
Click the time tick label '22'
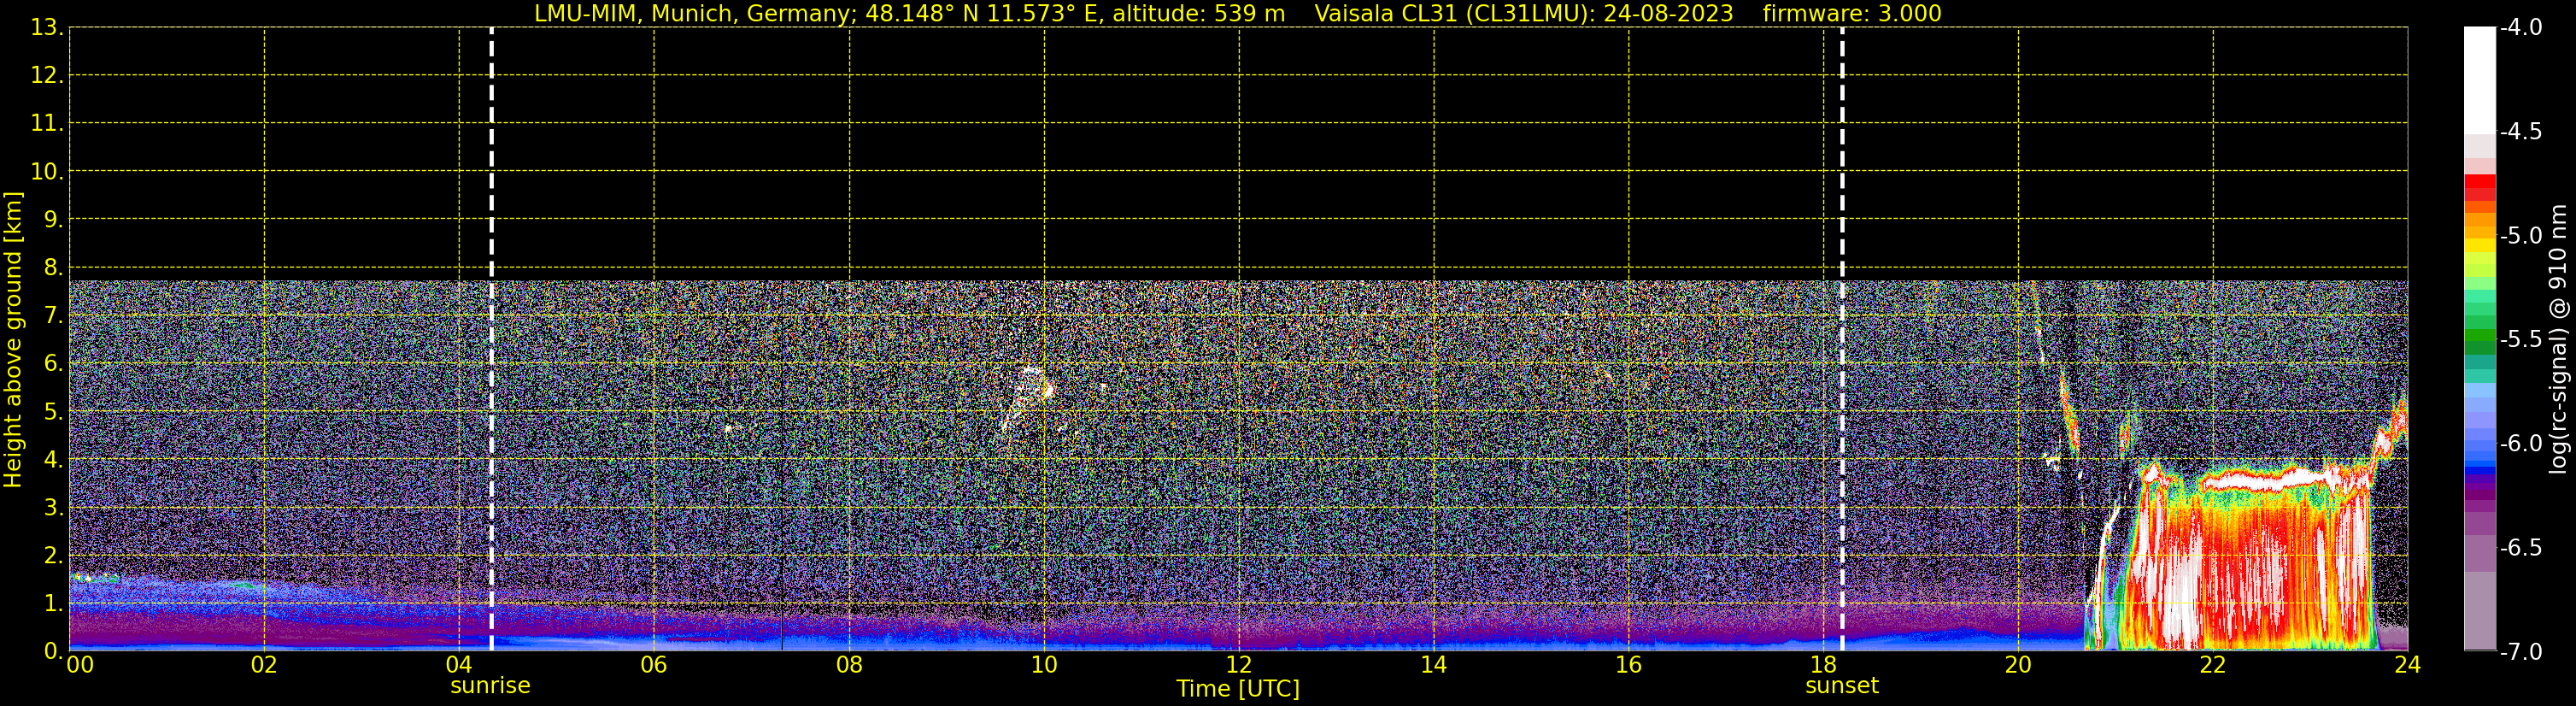click(x=2213, y=665)
